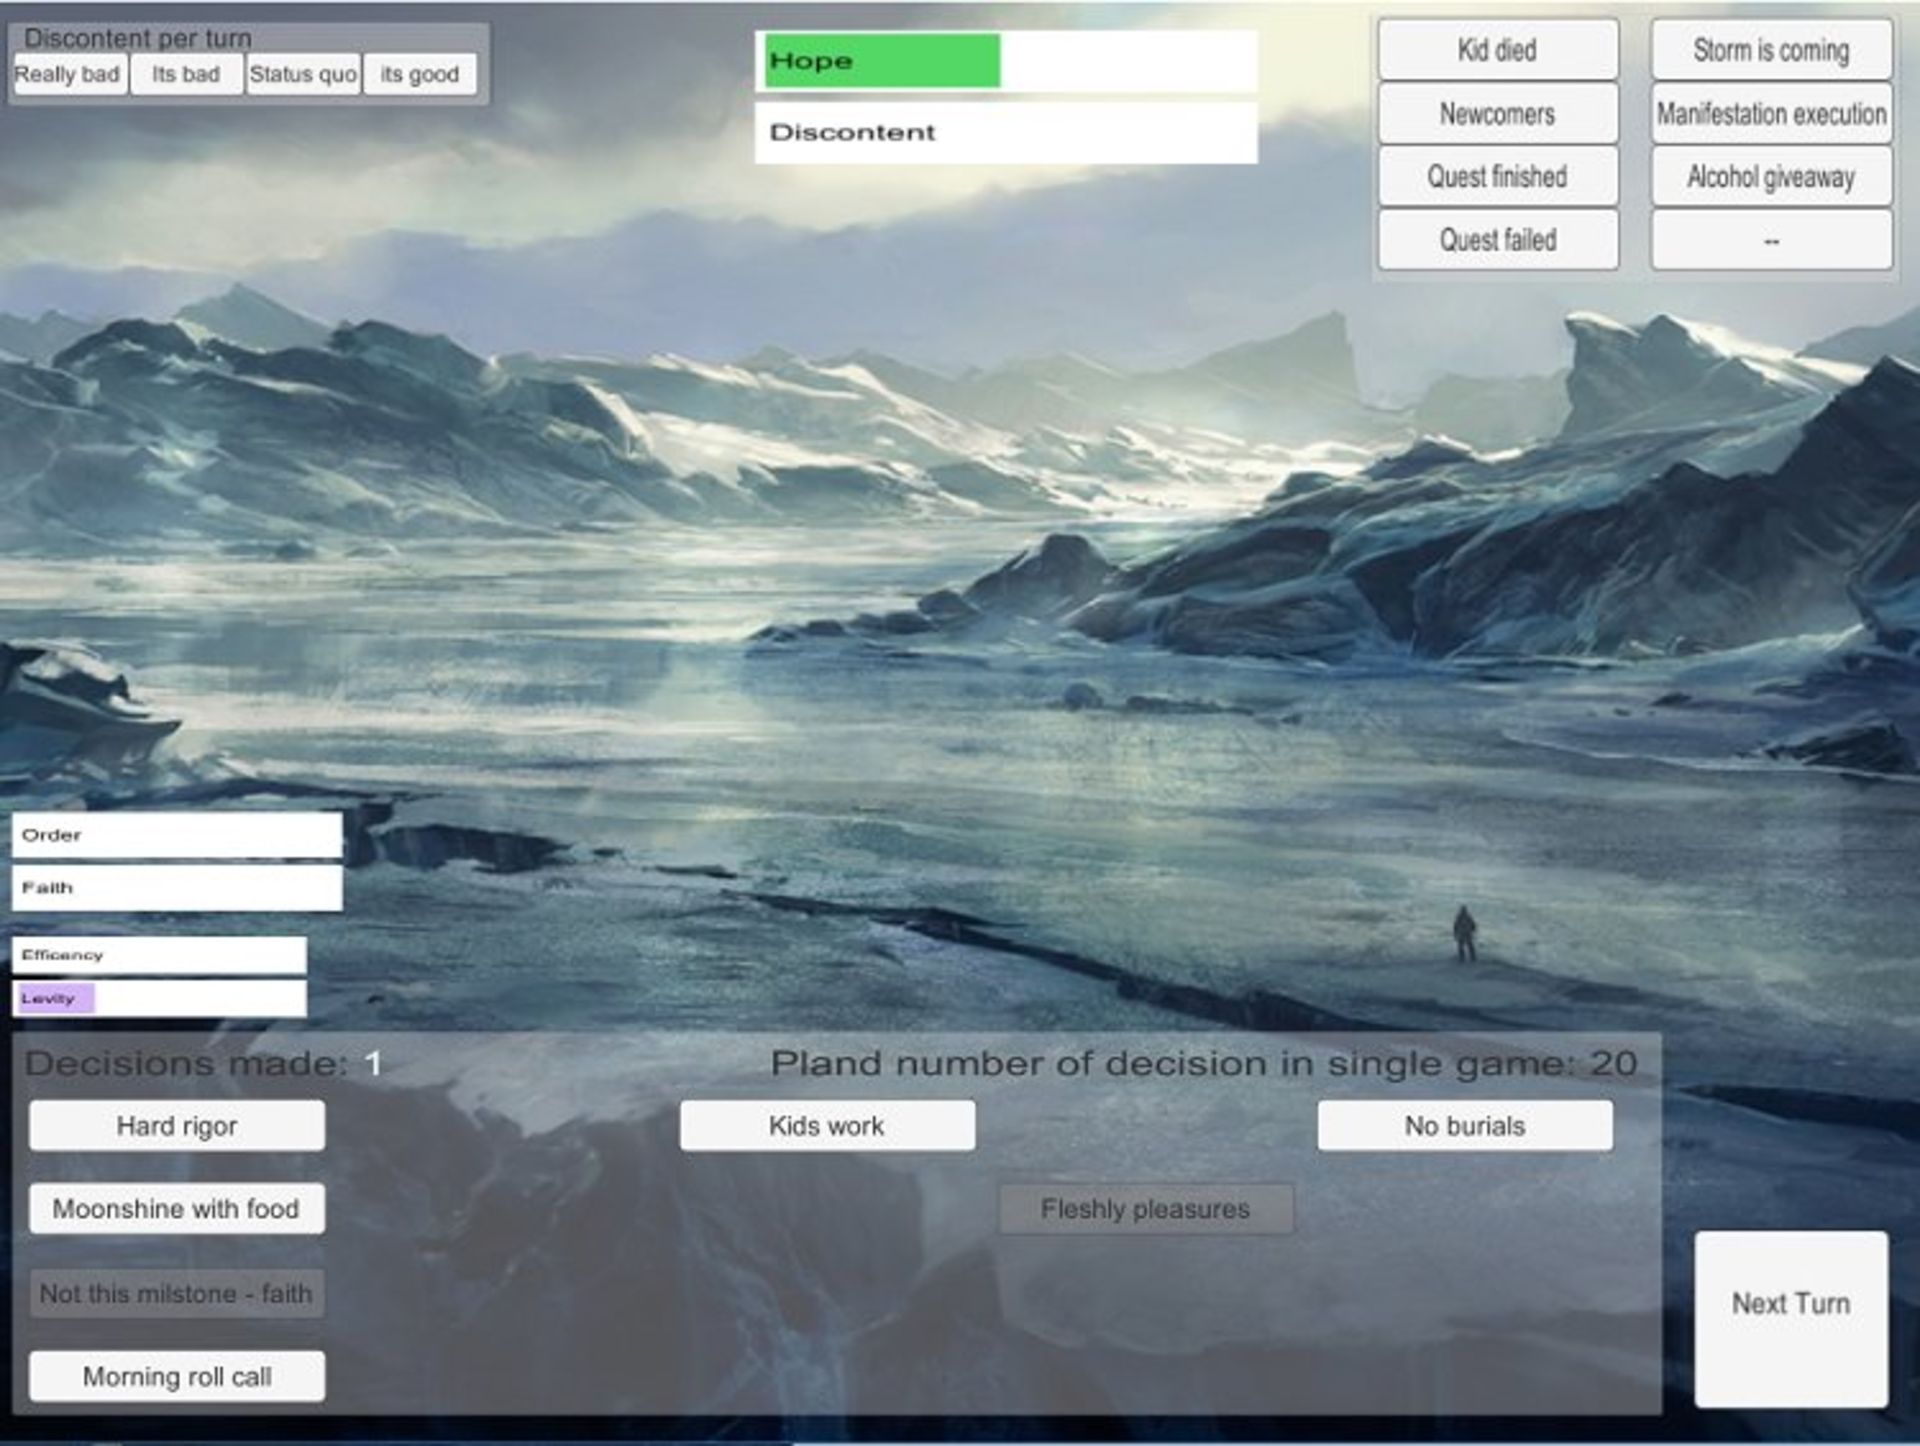
Task: Click the 'Decisions made: 1' counter text
Action: click(203, 1063)
